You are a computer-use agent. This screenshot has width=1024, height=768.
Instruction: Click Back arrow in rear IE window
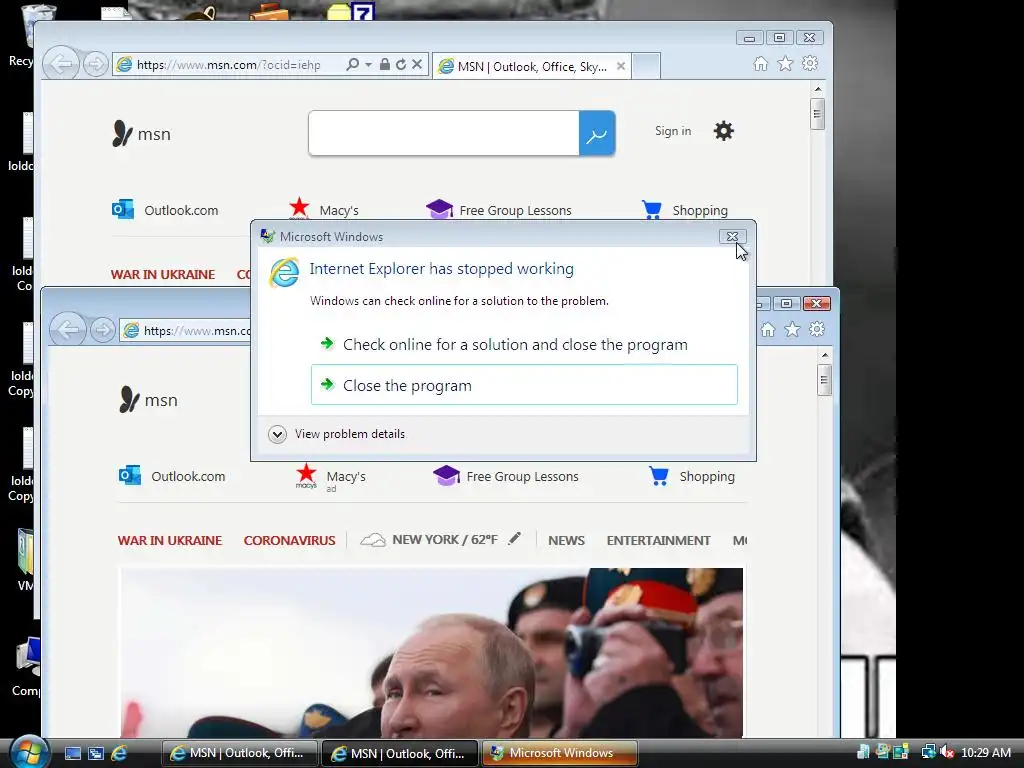(61, 64)
